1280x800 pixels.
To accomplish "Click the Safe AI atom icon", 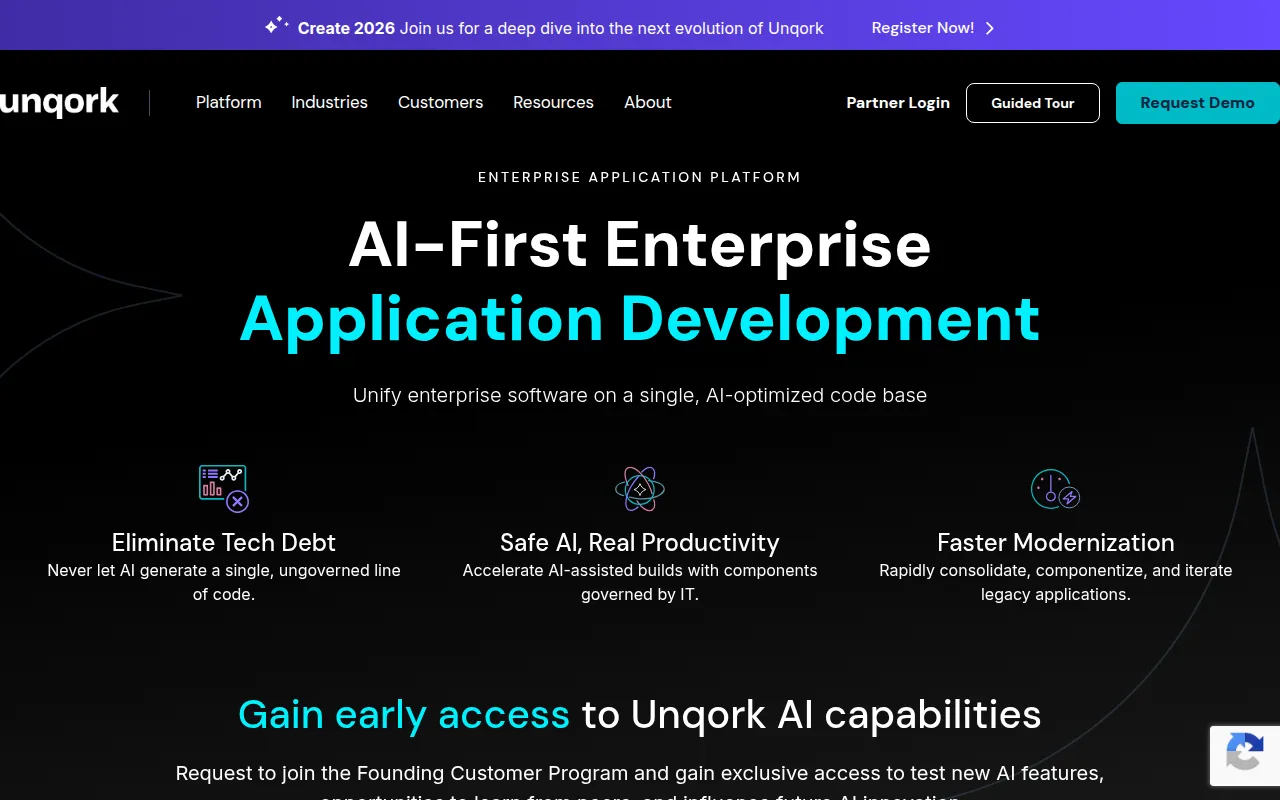I will click(640, 489).
